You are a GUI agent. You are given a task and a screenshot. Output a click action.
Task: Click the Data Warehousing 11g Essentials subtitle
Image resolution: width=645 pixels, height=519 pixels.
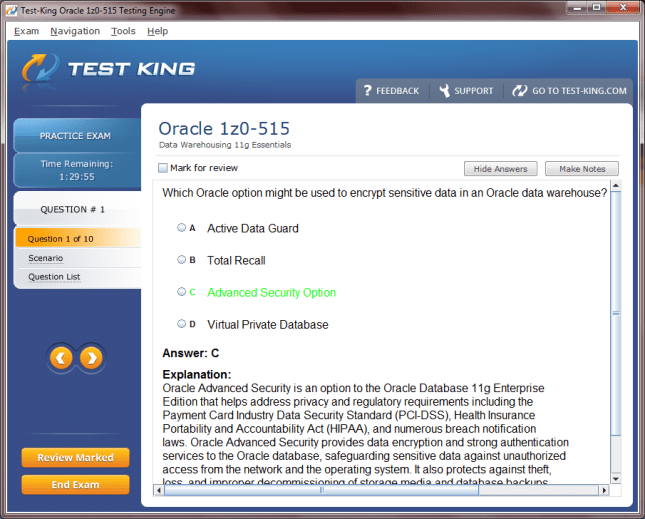225,145
